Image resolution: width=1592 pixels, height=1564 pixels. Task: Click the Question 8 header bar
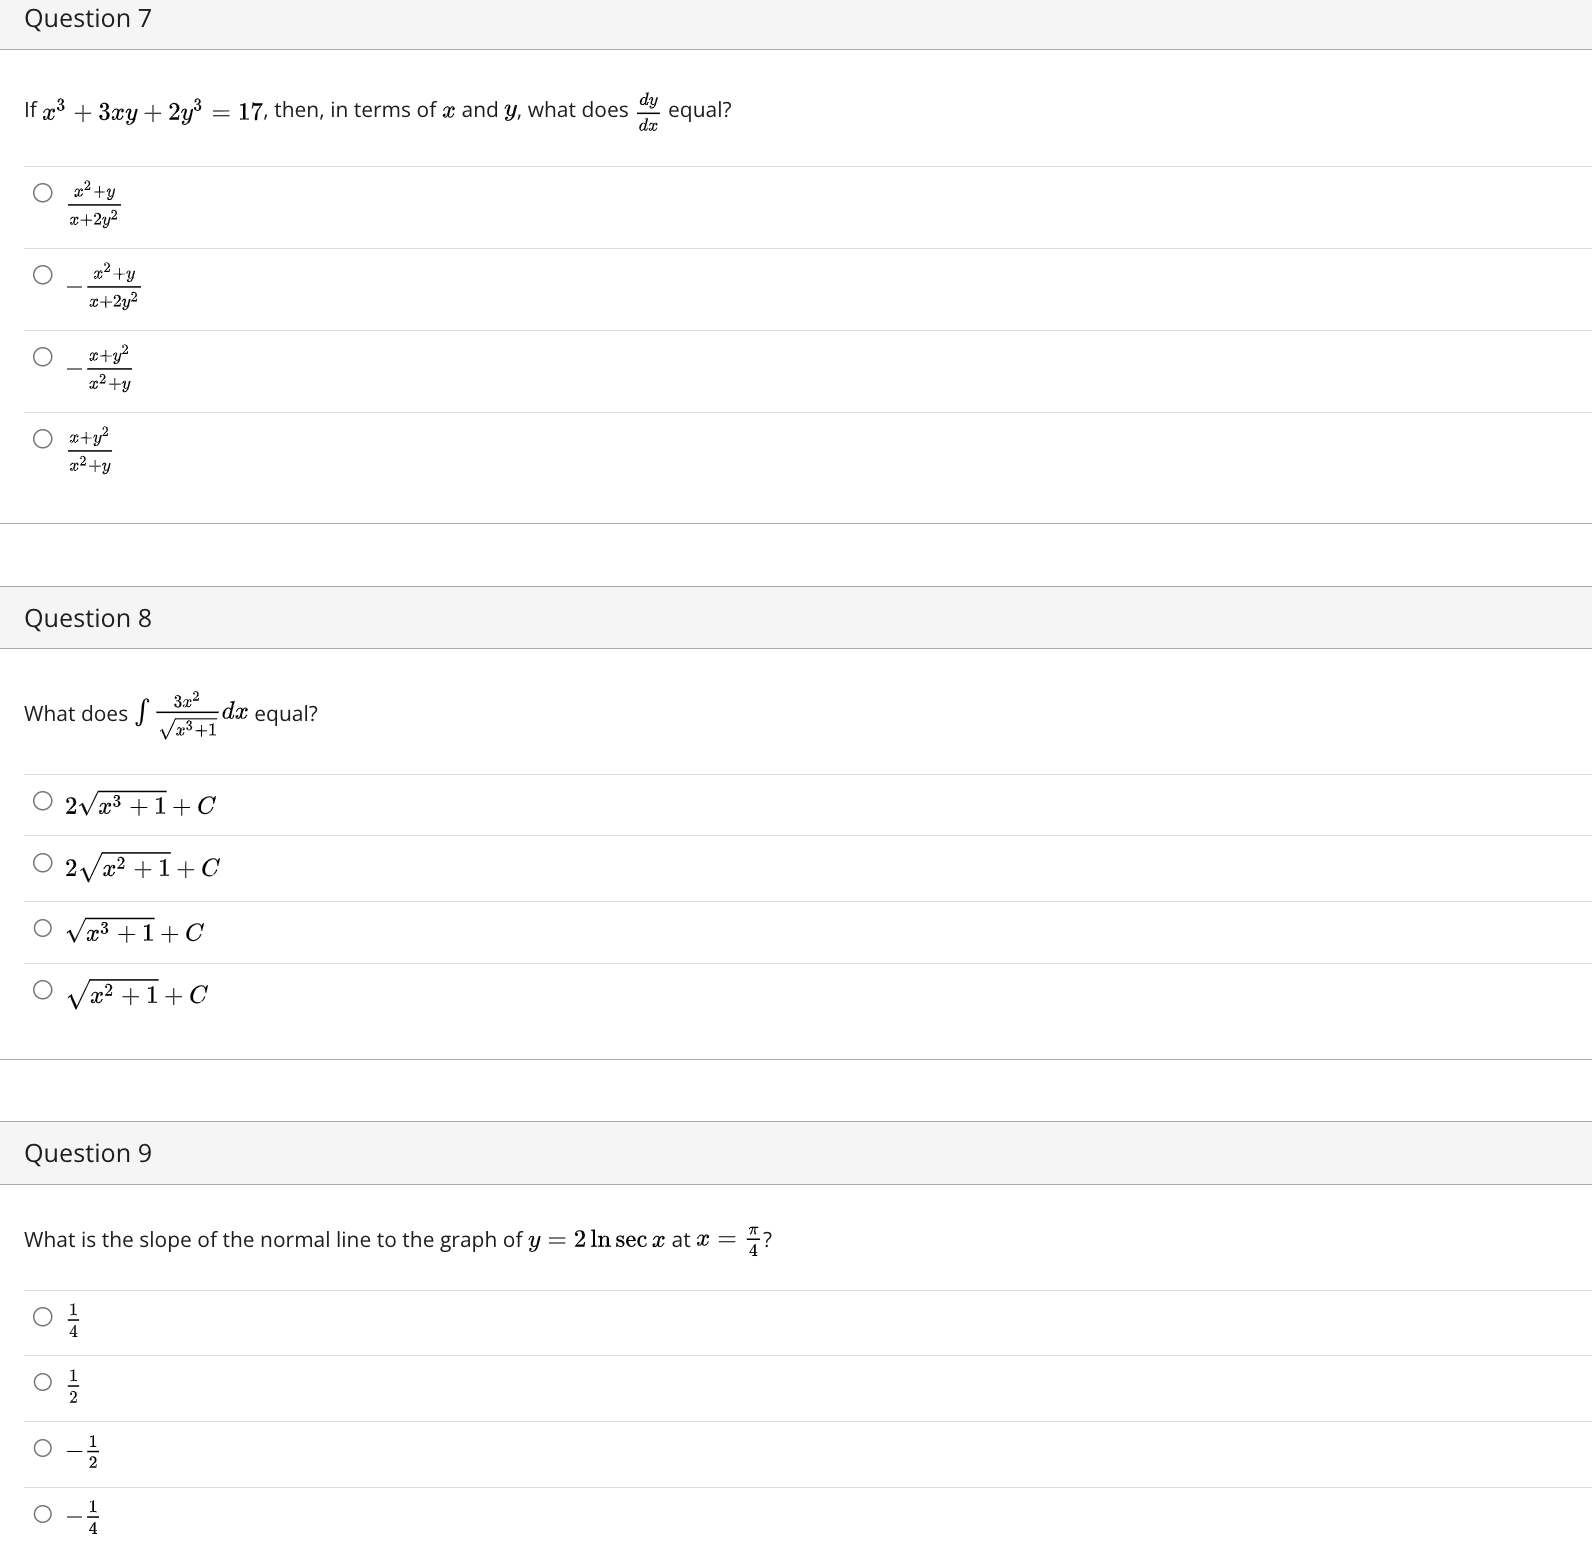(x=89, y=618)
